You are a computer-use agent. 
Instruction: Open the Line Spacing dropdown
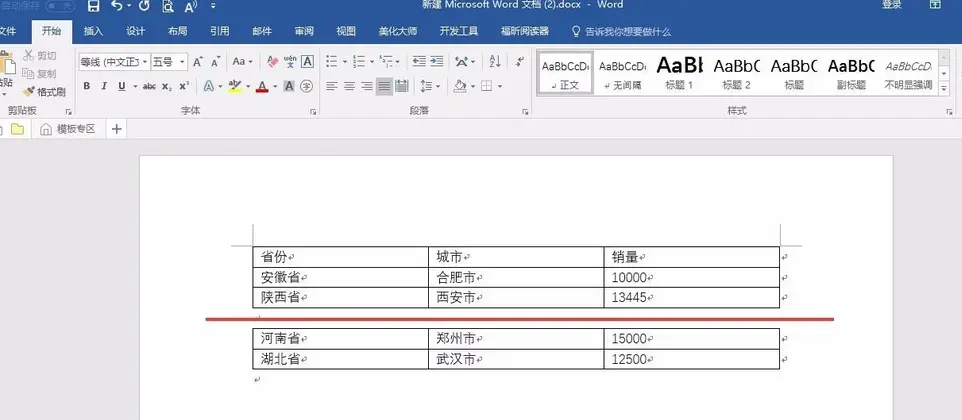pyautogui.click(x=430, y=86)
